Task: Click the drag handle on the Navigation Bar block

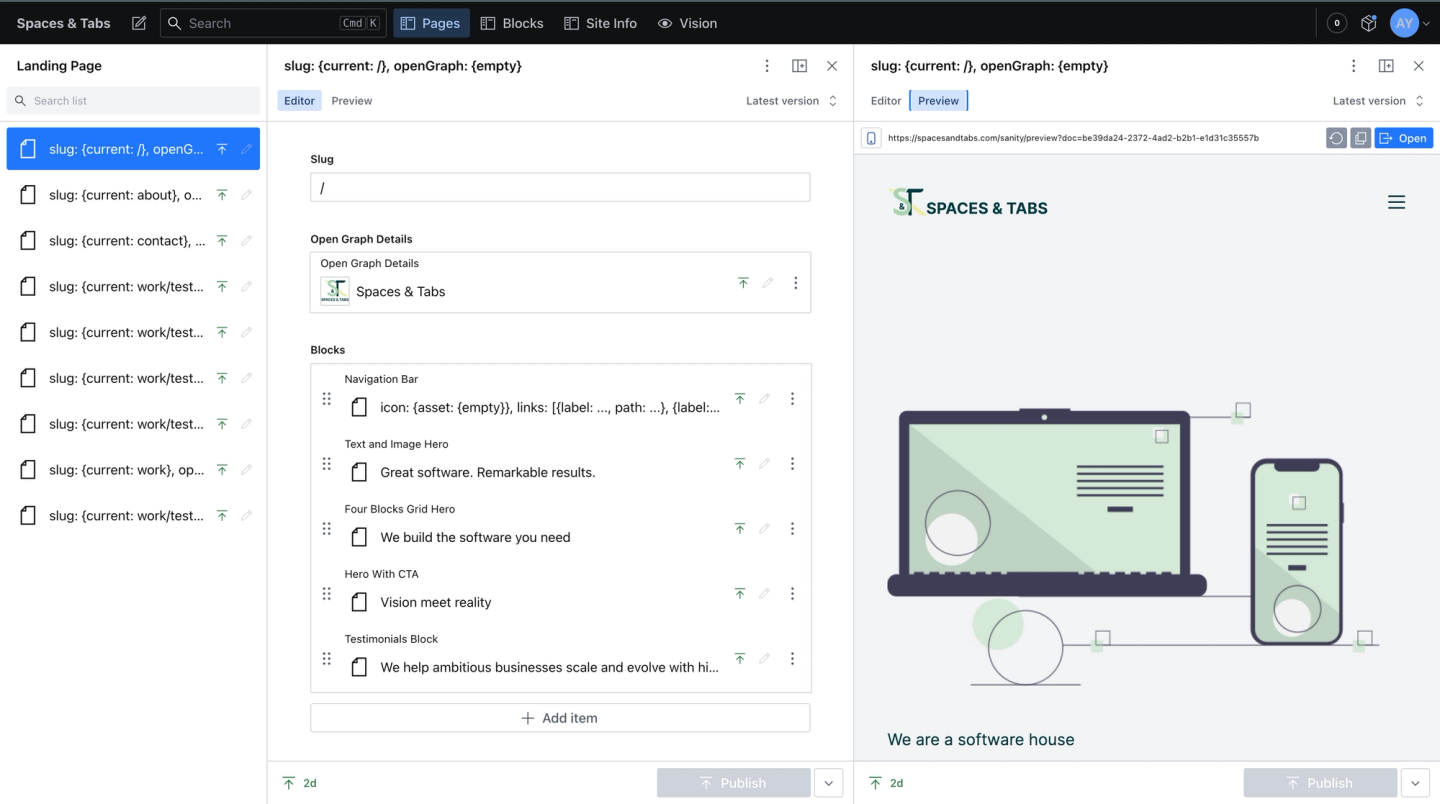Action: (x=326, y=398)
